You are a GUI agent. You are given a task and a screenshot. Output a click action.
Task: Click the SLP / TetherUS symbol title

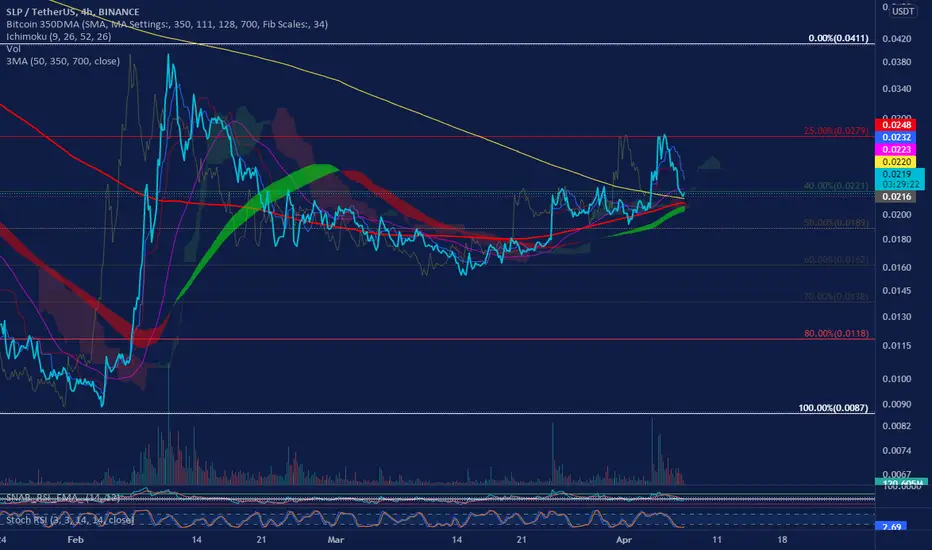(x=73, y=12)
